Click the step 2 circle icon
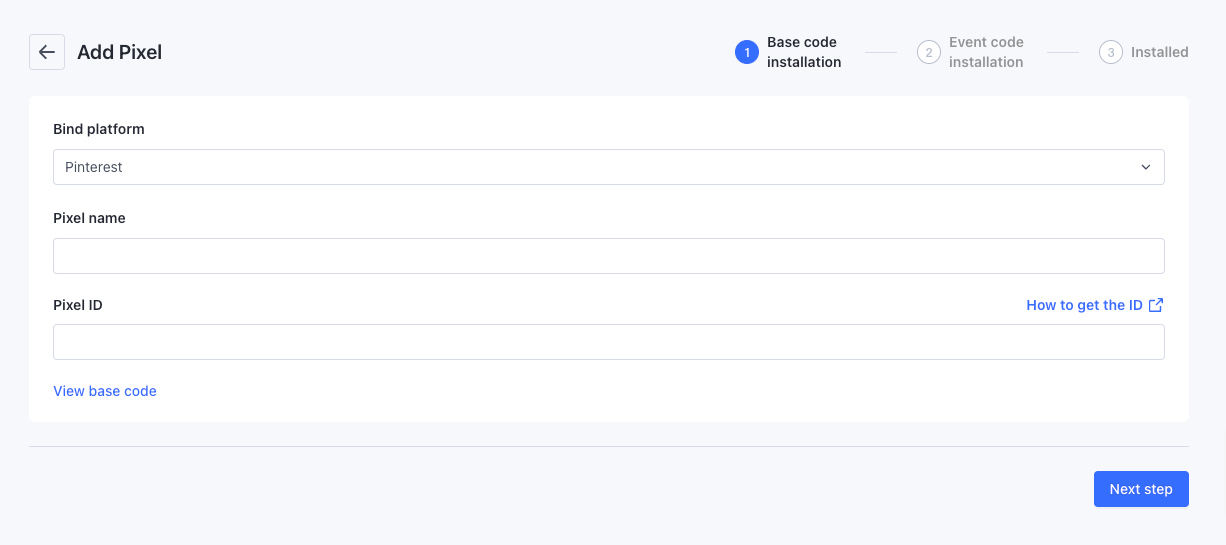Screen dimensions: 1226x545 [x=929, y=52]
